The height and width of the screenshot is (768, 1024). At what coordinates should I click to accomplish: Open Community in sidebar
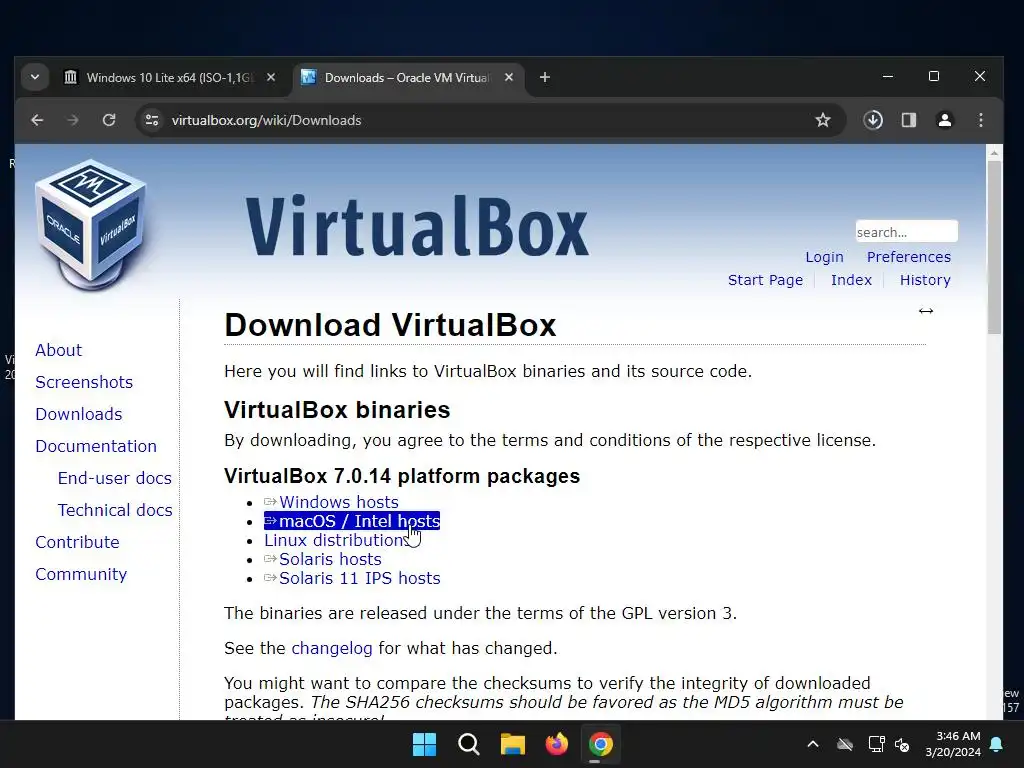point(81,574)
